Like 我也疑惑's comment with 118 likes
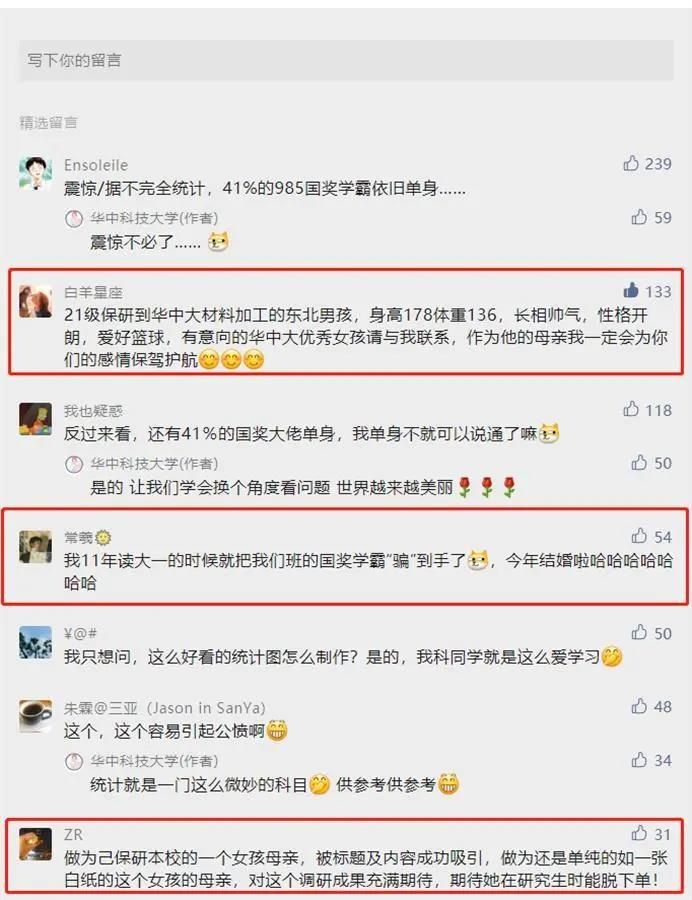 (x=631, y=409)
